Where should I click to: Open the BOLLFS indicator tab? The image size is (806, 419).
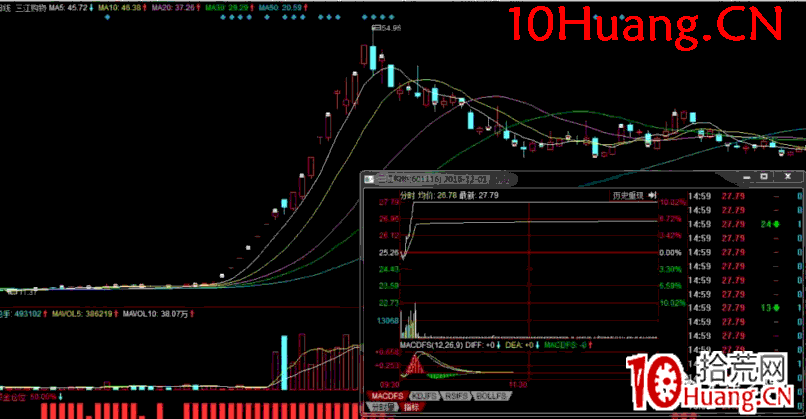point(491,396)
